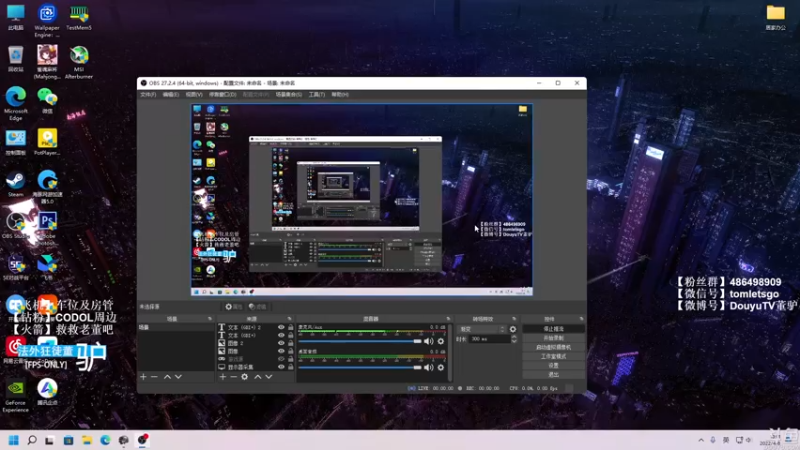The height and width of the screenshot is (450, 800).
Task: Remove selected source with the minus icon
Action: [x=233, y=377]
